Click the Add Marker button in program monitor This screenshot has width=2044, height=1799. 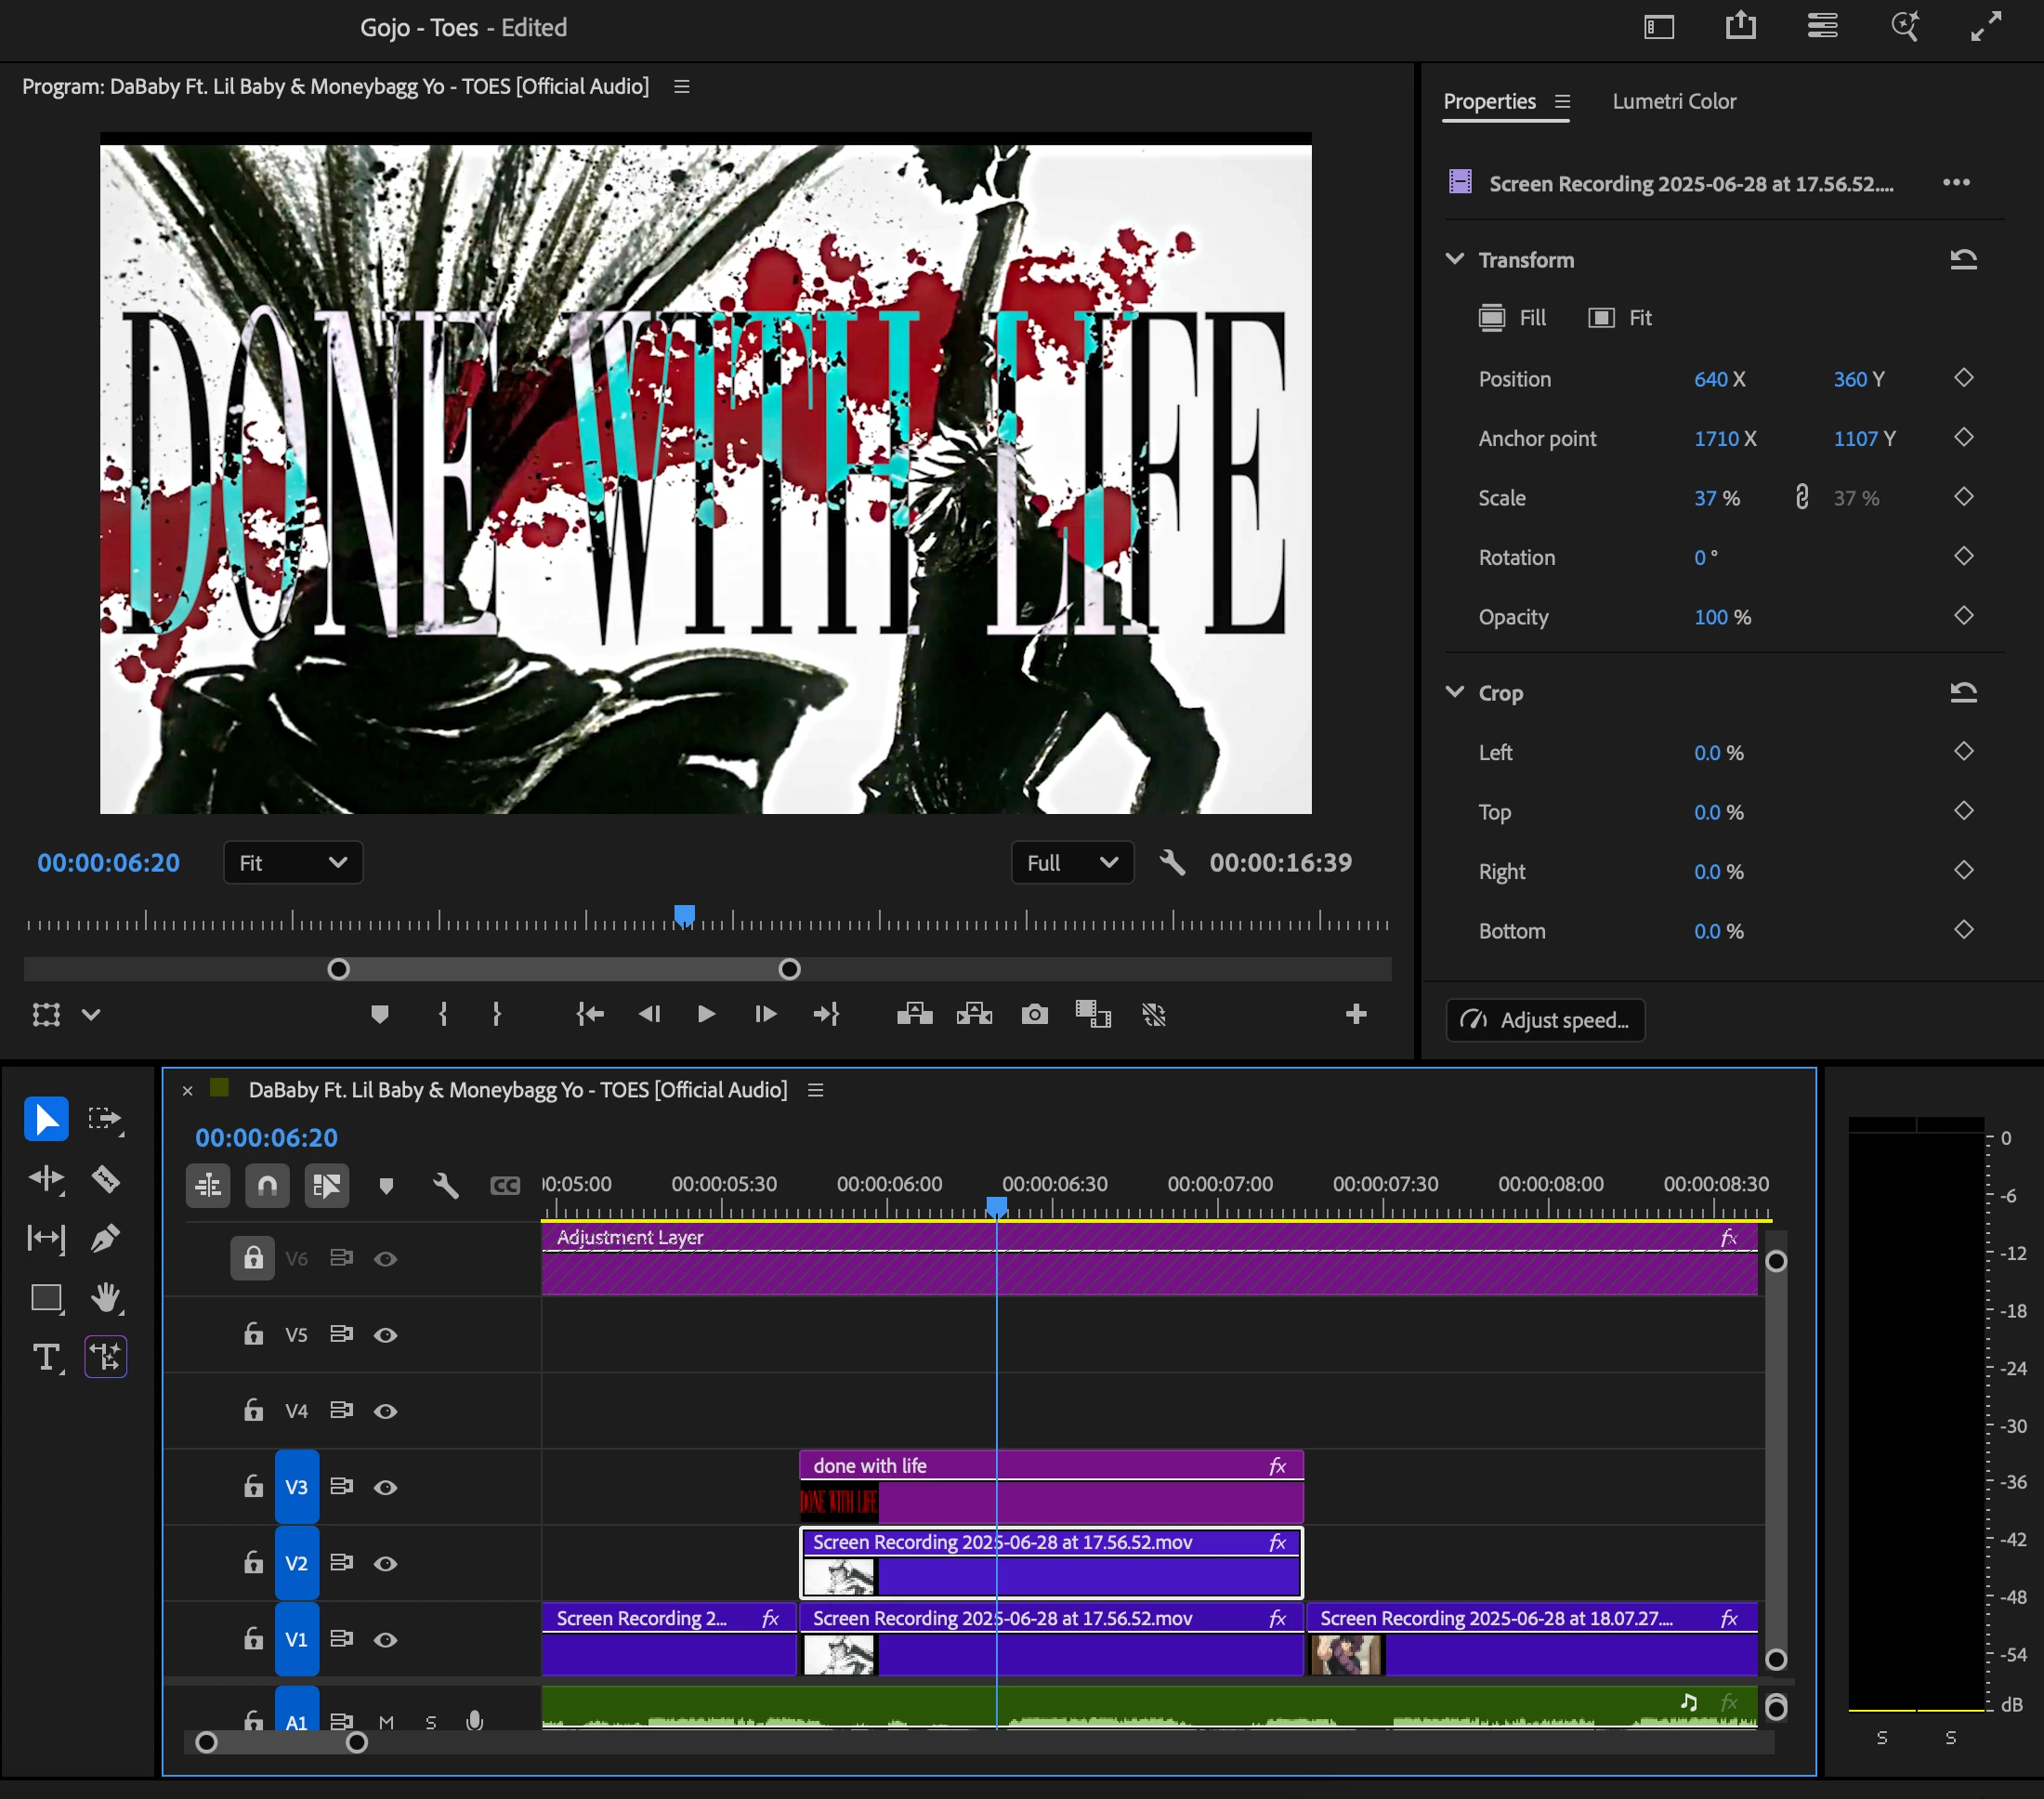point(379,1014)
